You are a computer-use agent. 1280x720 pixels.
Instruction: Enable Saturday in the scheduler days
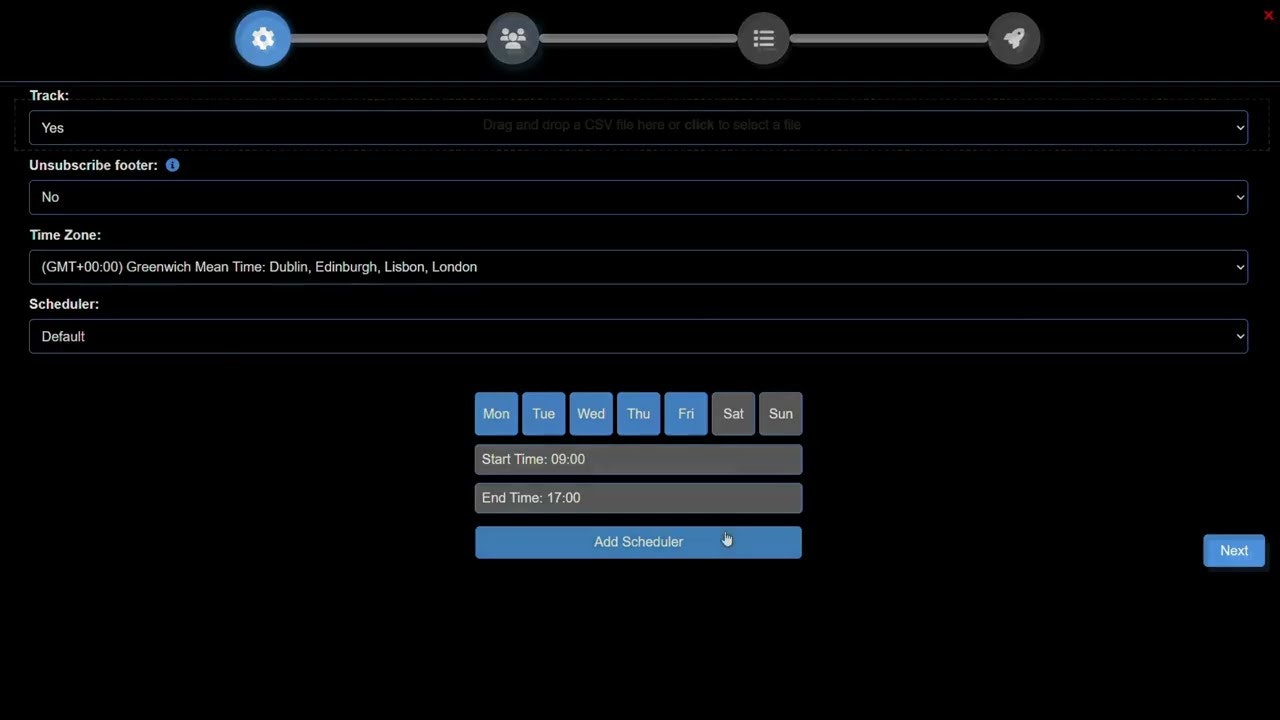[x=733, y=413]
